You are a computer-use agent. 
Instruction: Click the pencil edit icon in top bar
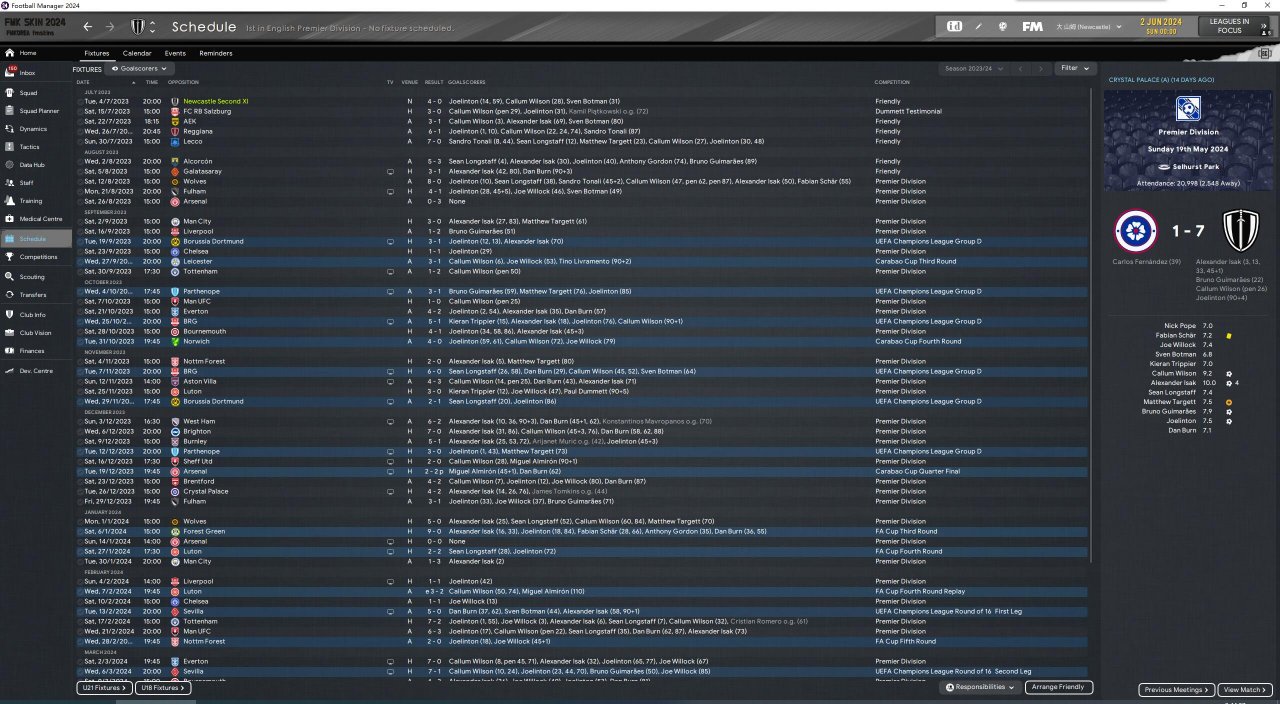click(x=979, y=26)
